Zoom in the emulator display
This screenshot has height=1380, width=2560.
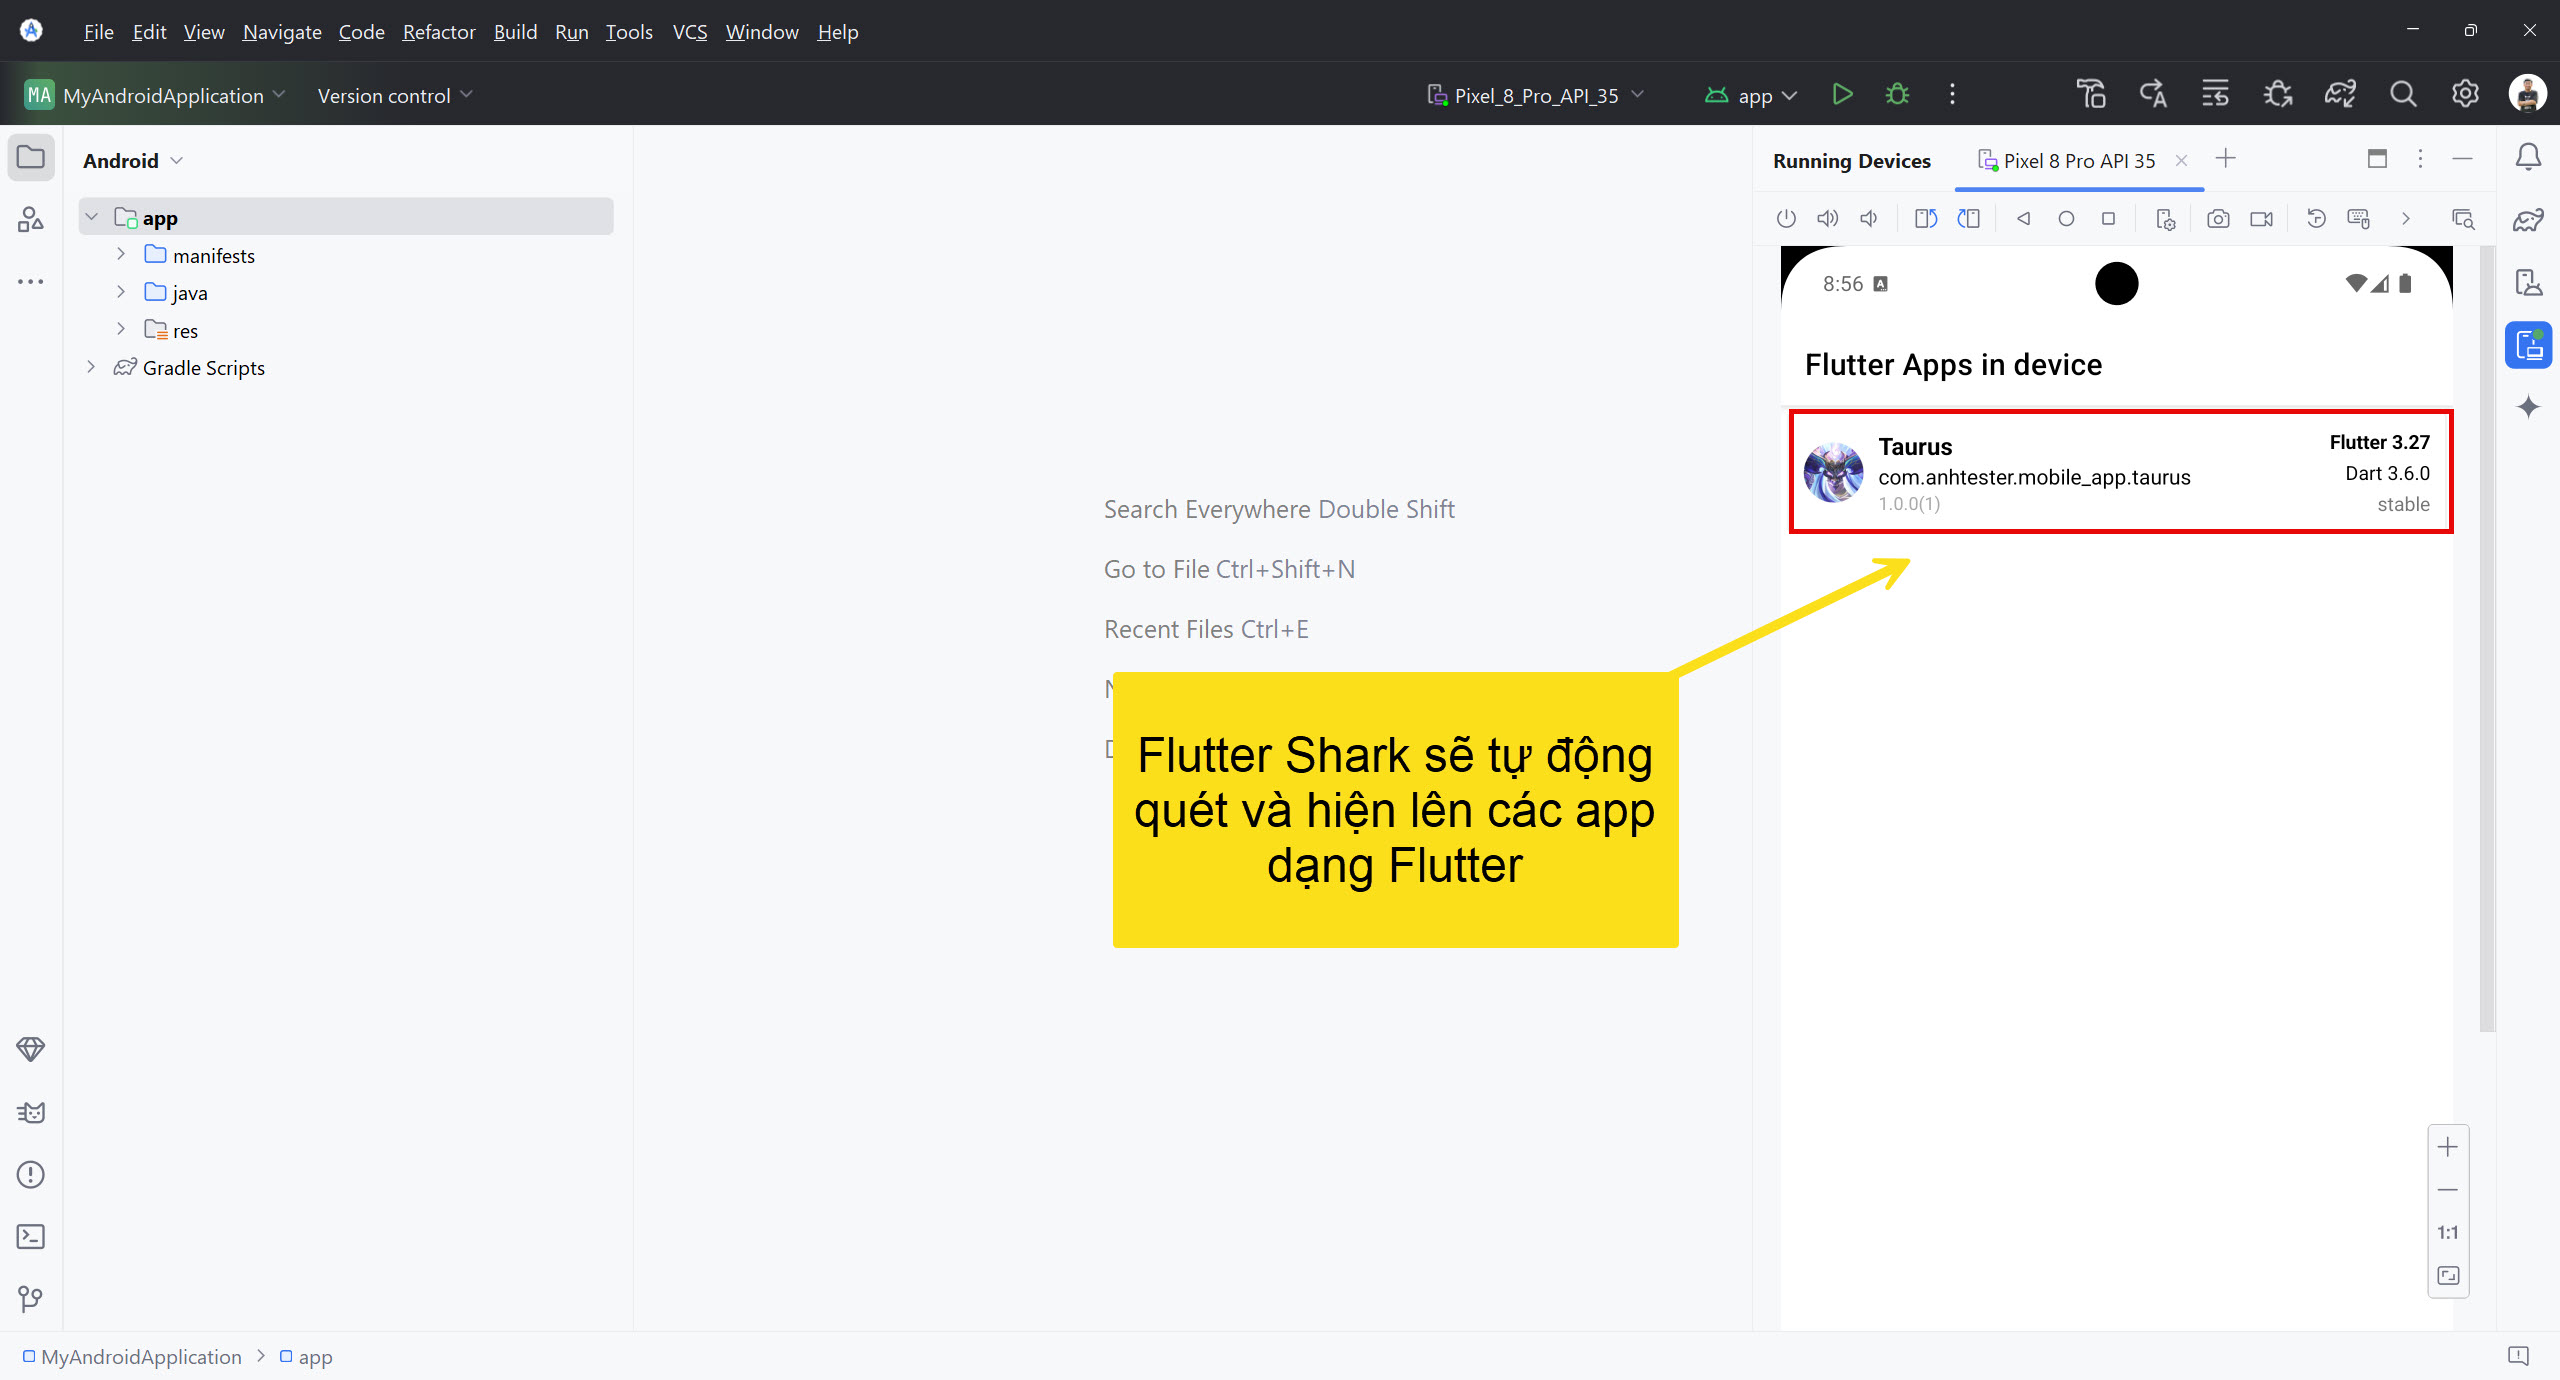click(2448, 1147)
